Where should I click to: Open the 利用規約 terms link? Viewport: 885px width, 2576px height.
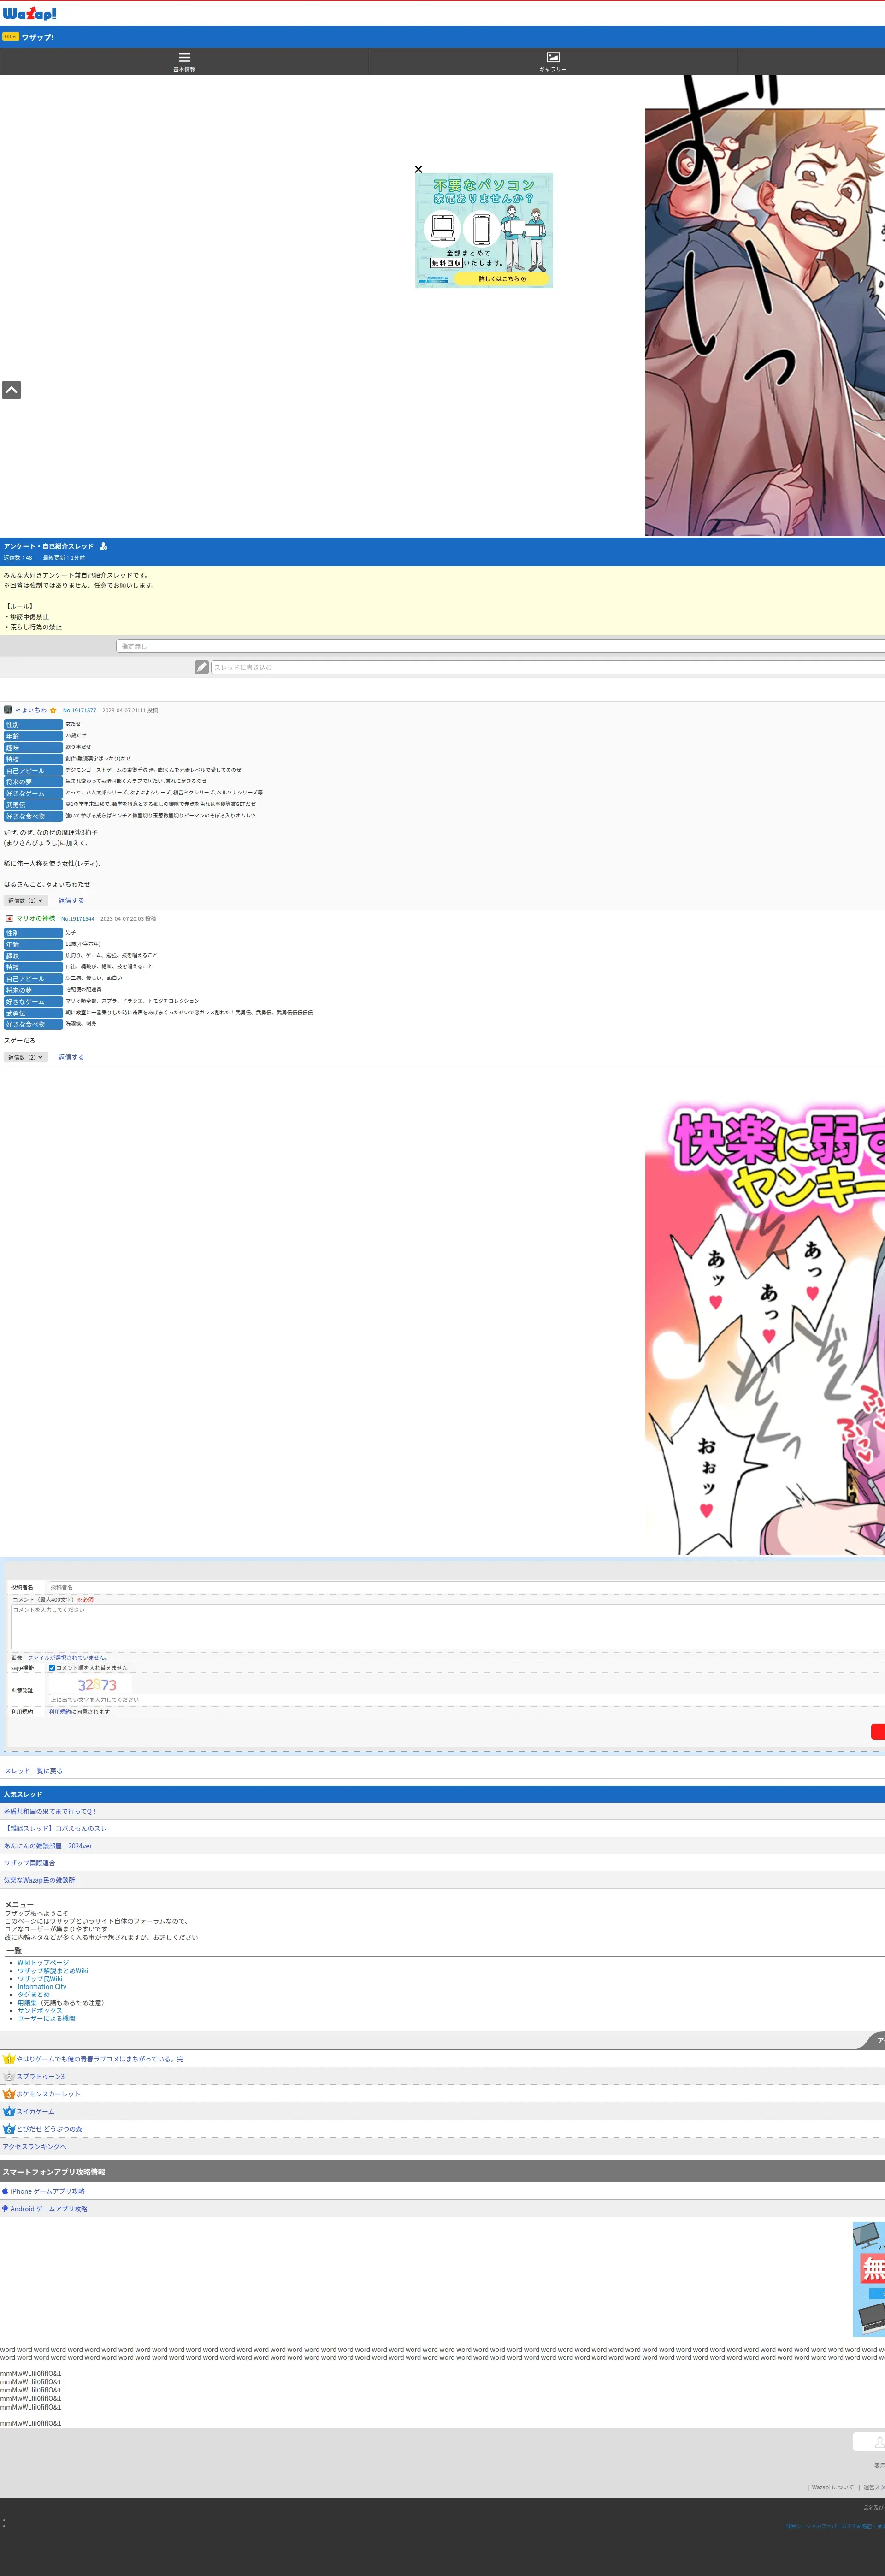pyautogui.click(x=59, y=1712)
